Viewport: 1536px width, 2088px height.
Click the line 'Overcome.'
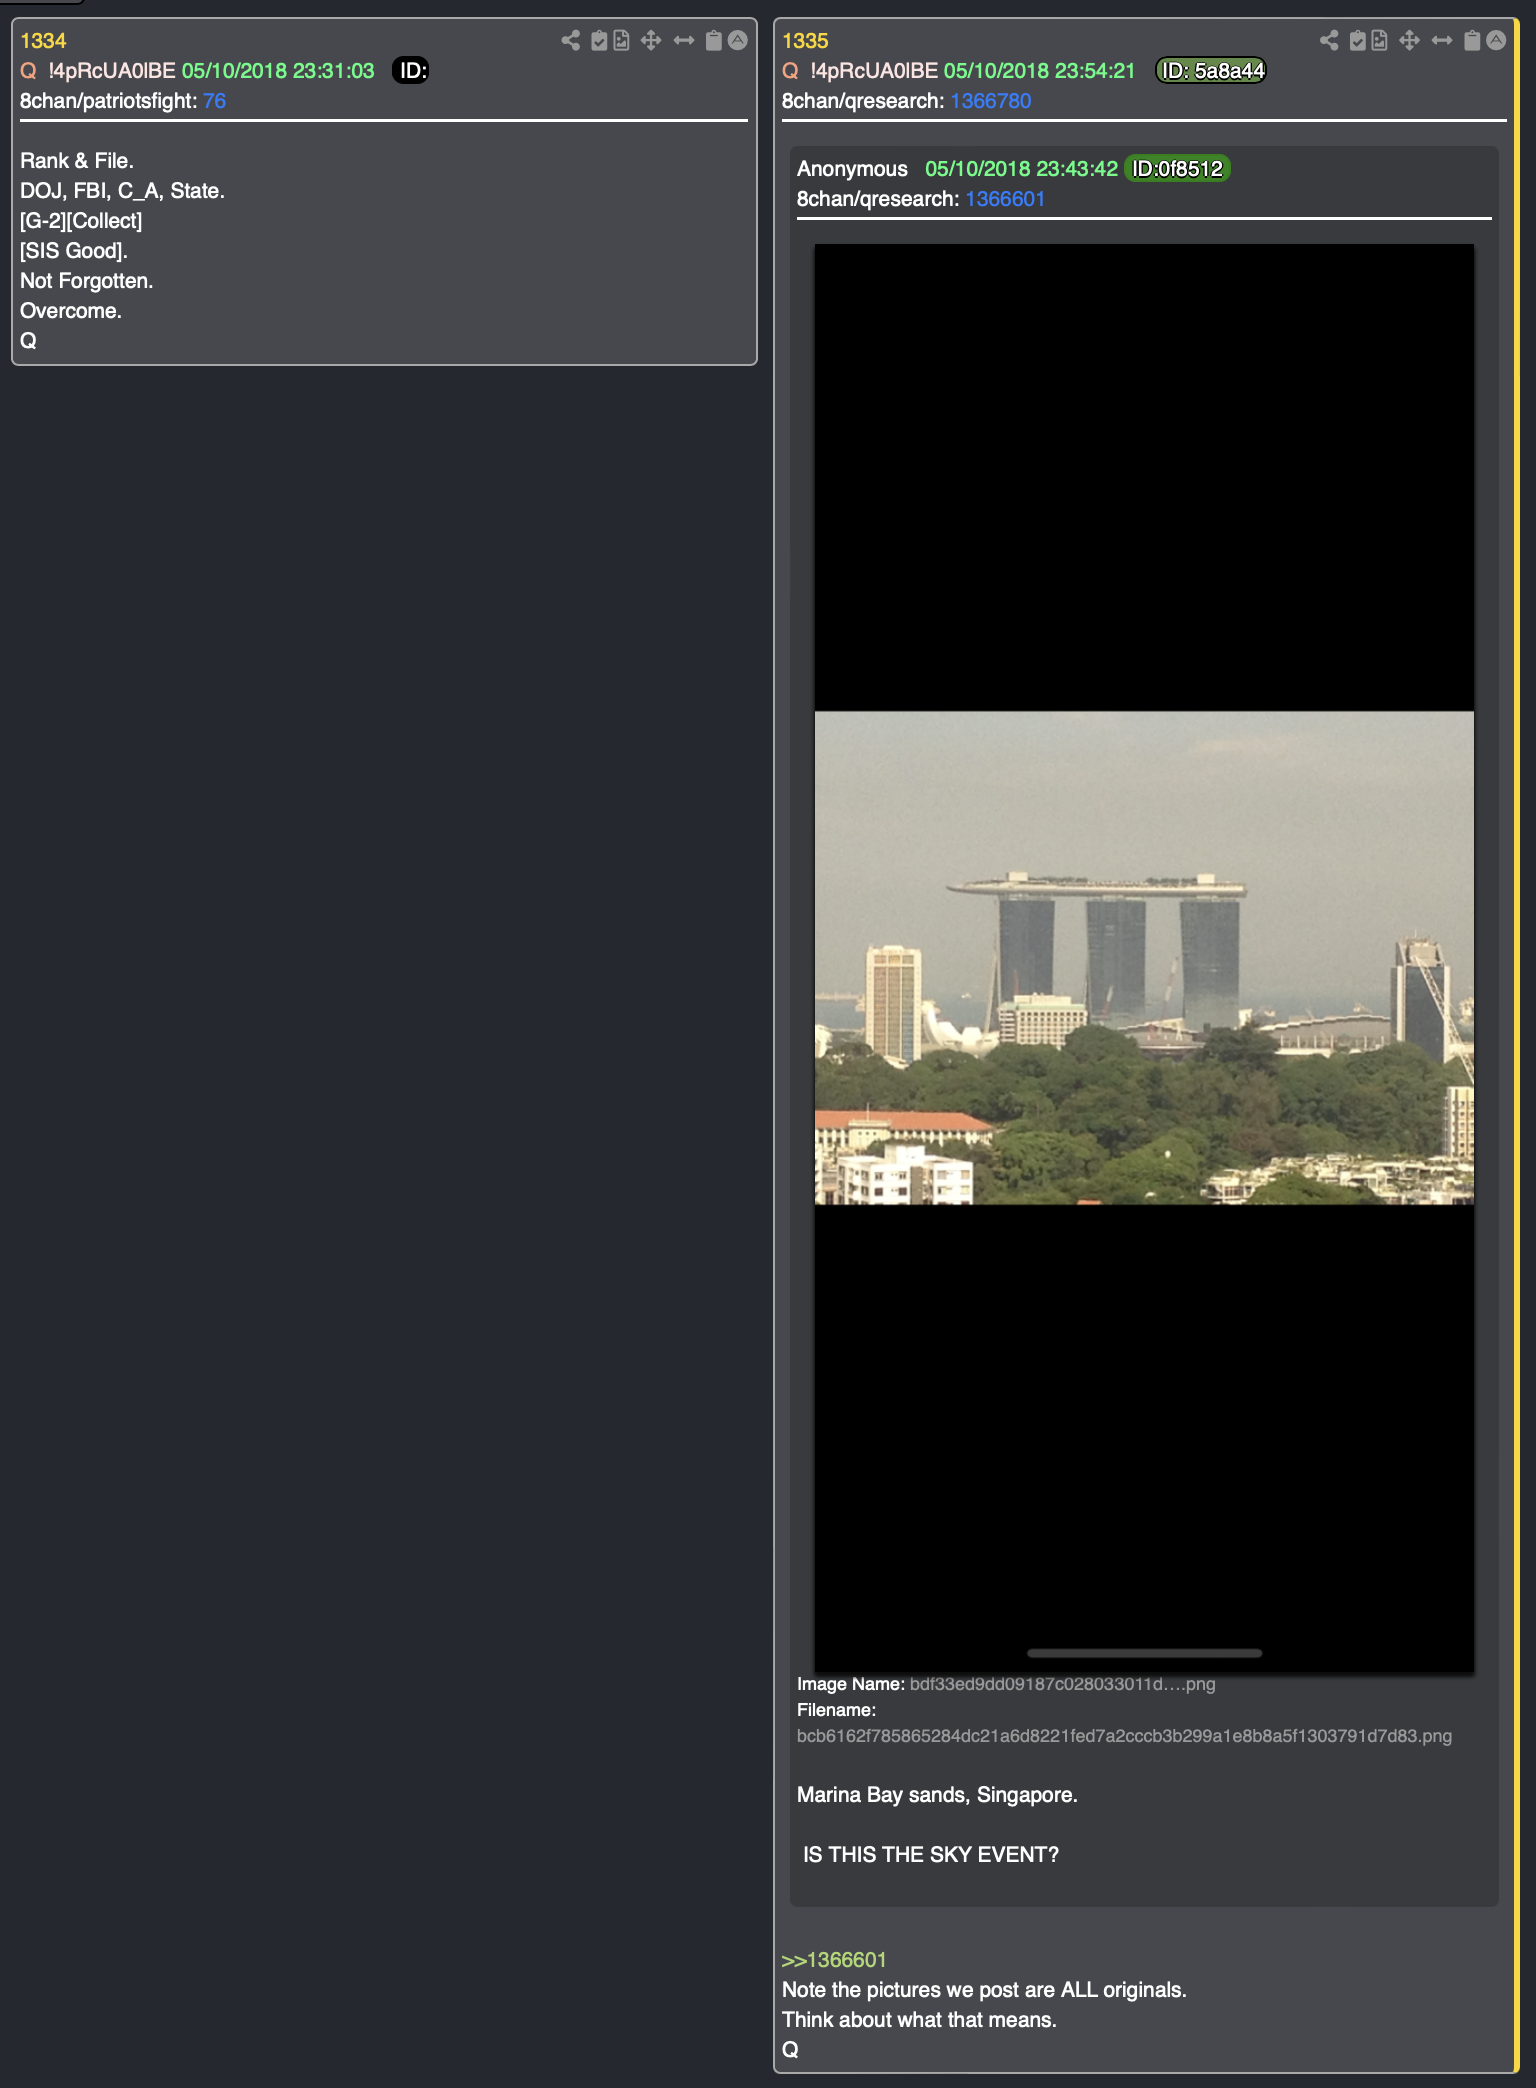pos(71,311)
